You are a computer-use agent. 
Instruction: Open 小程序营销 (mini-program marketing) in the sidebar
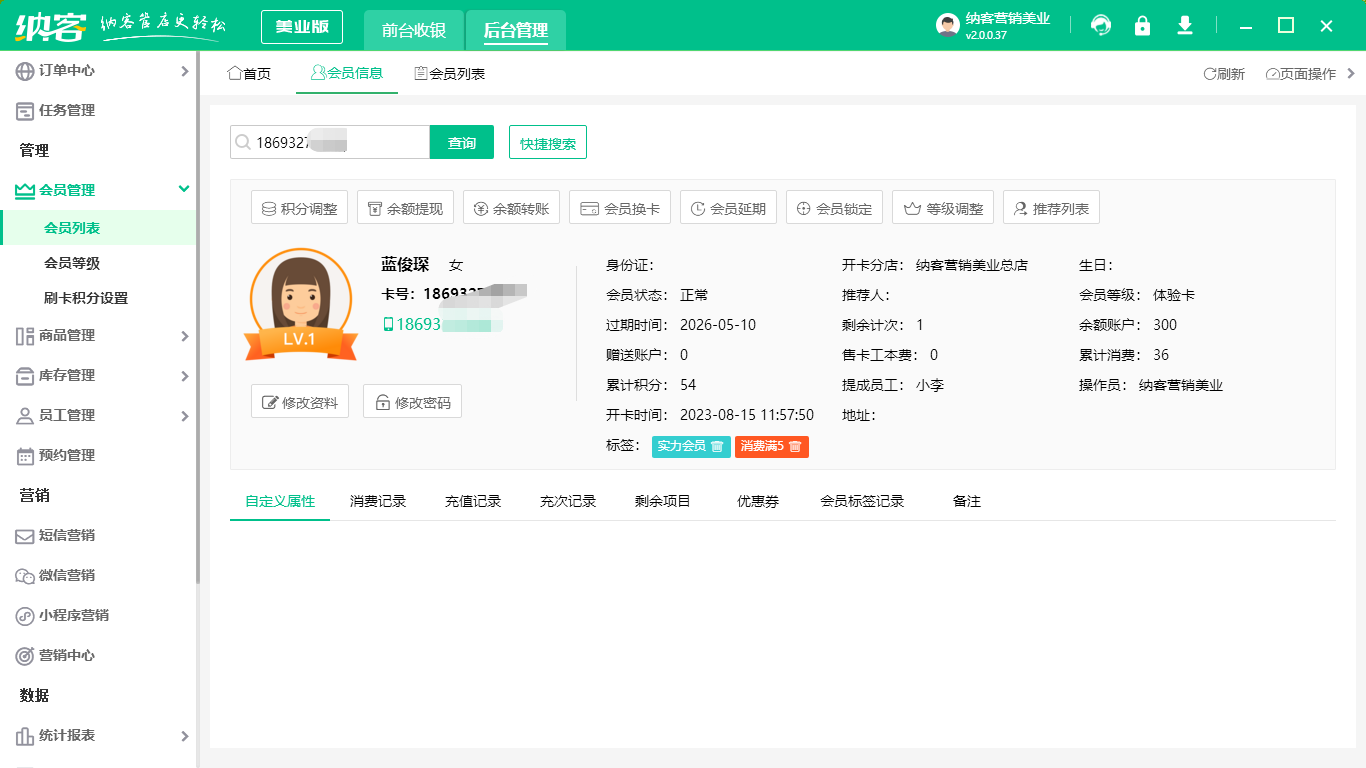point(73,616)
